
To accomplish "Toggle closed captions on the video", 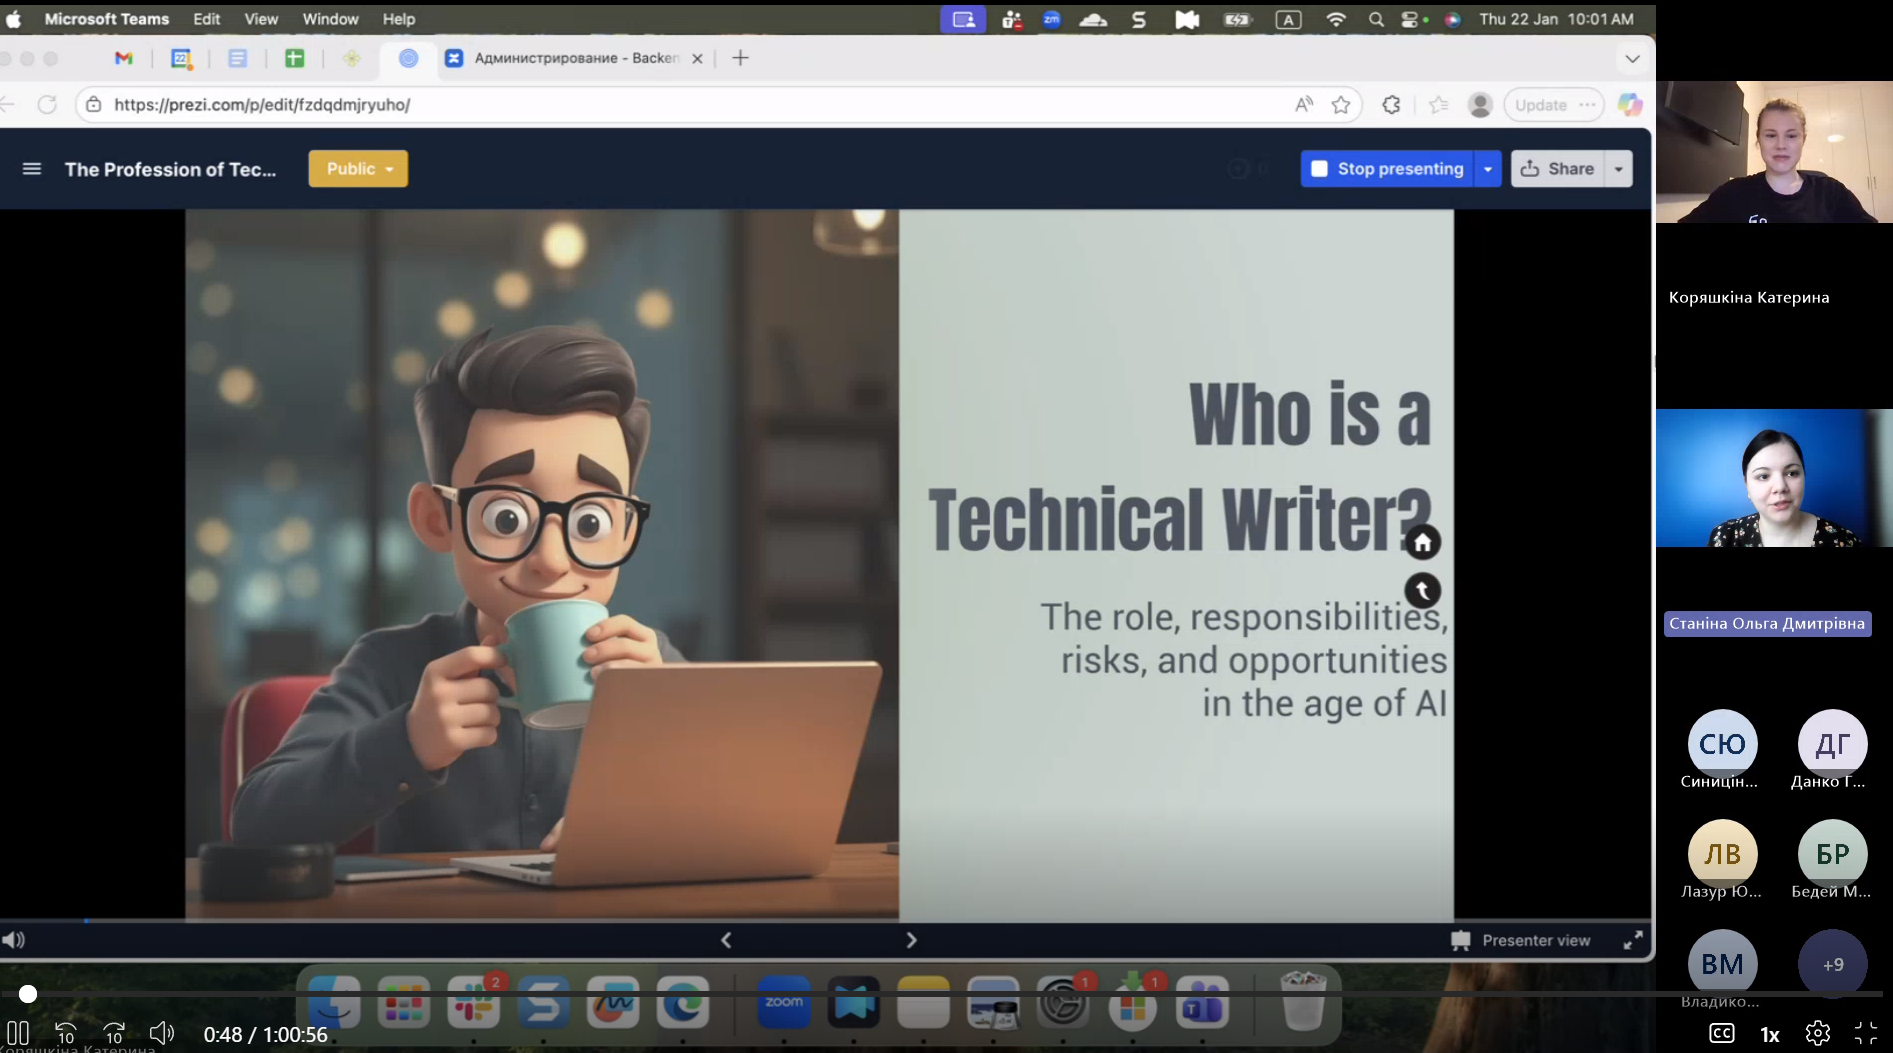I will click(x=1721, y=1033).
